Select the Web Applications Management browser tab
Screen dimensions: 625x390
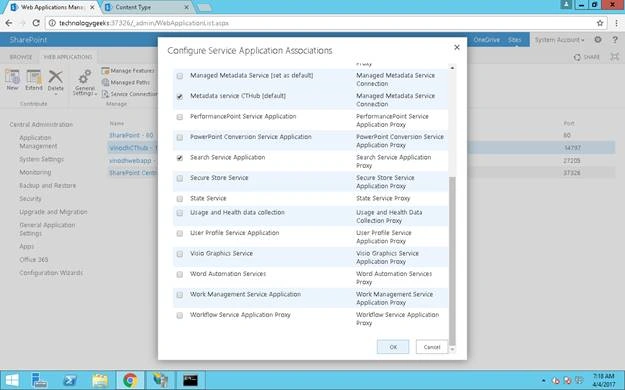point(52,7)
